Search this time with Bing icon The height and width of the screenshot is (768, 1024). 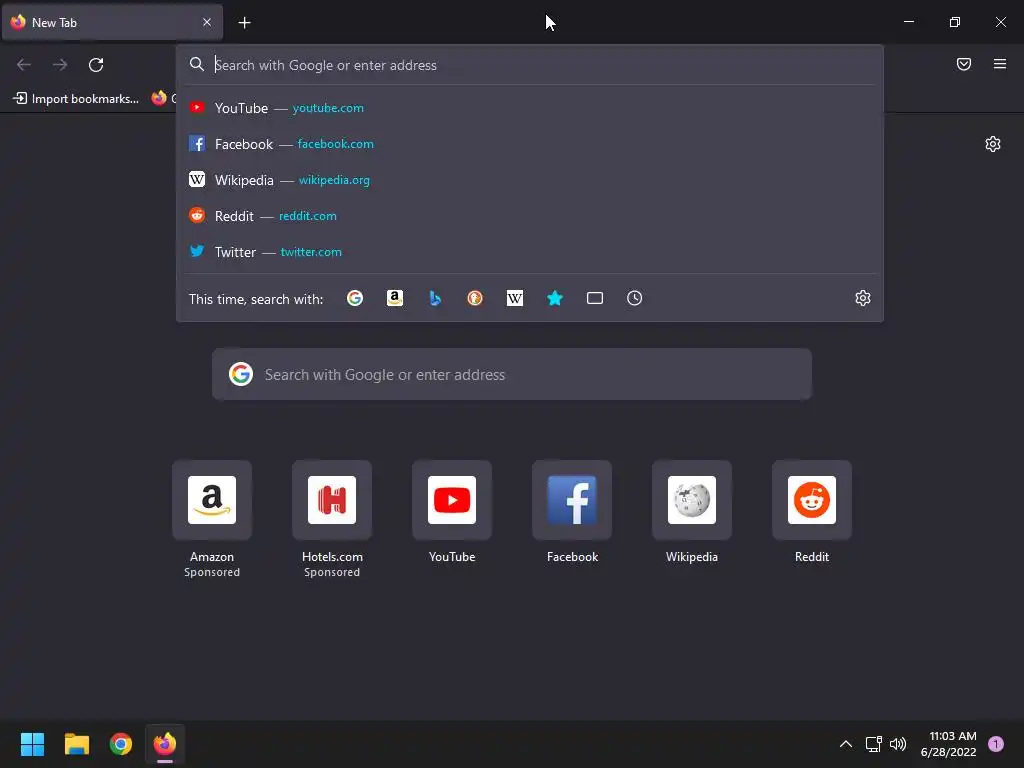435,298
